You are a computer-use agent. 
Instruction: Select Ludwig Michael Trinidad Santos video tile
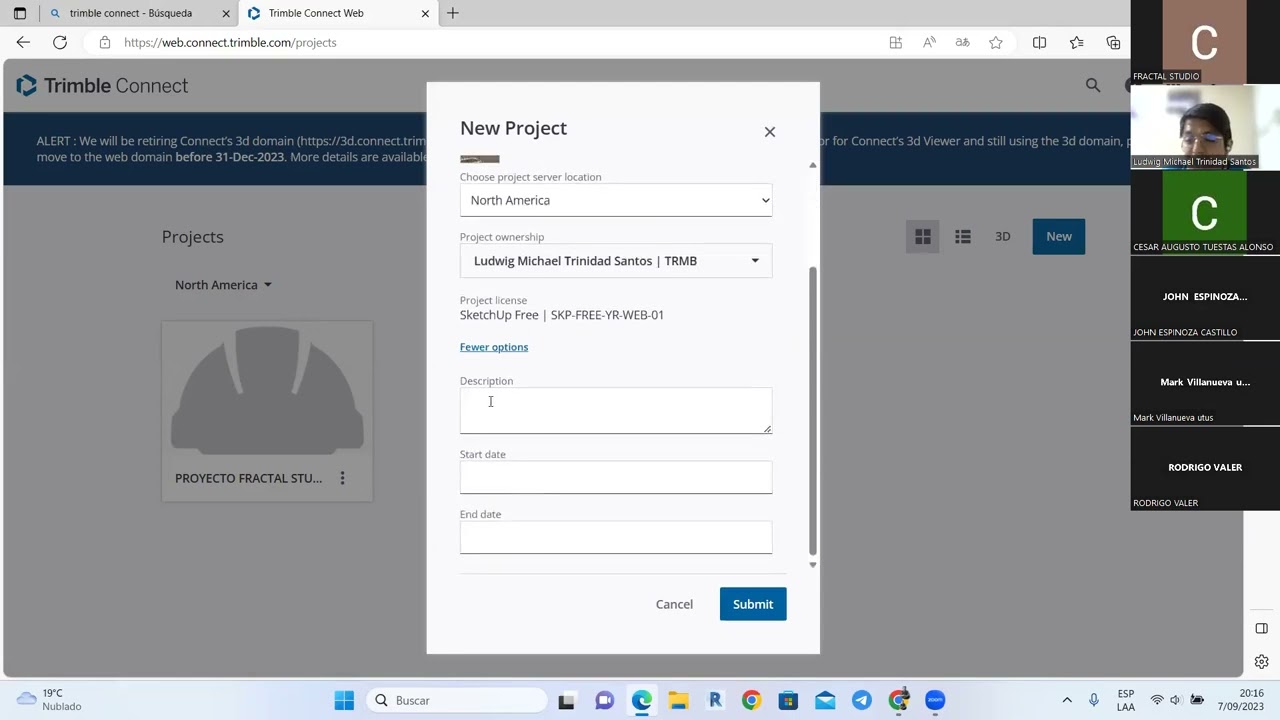click(x=1205, y=128)
